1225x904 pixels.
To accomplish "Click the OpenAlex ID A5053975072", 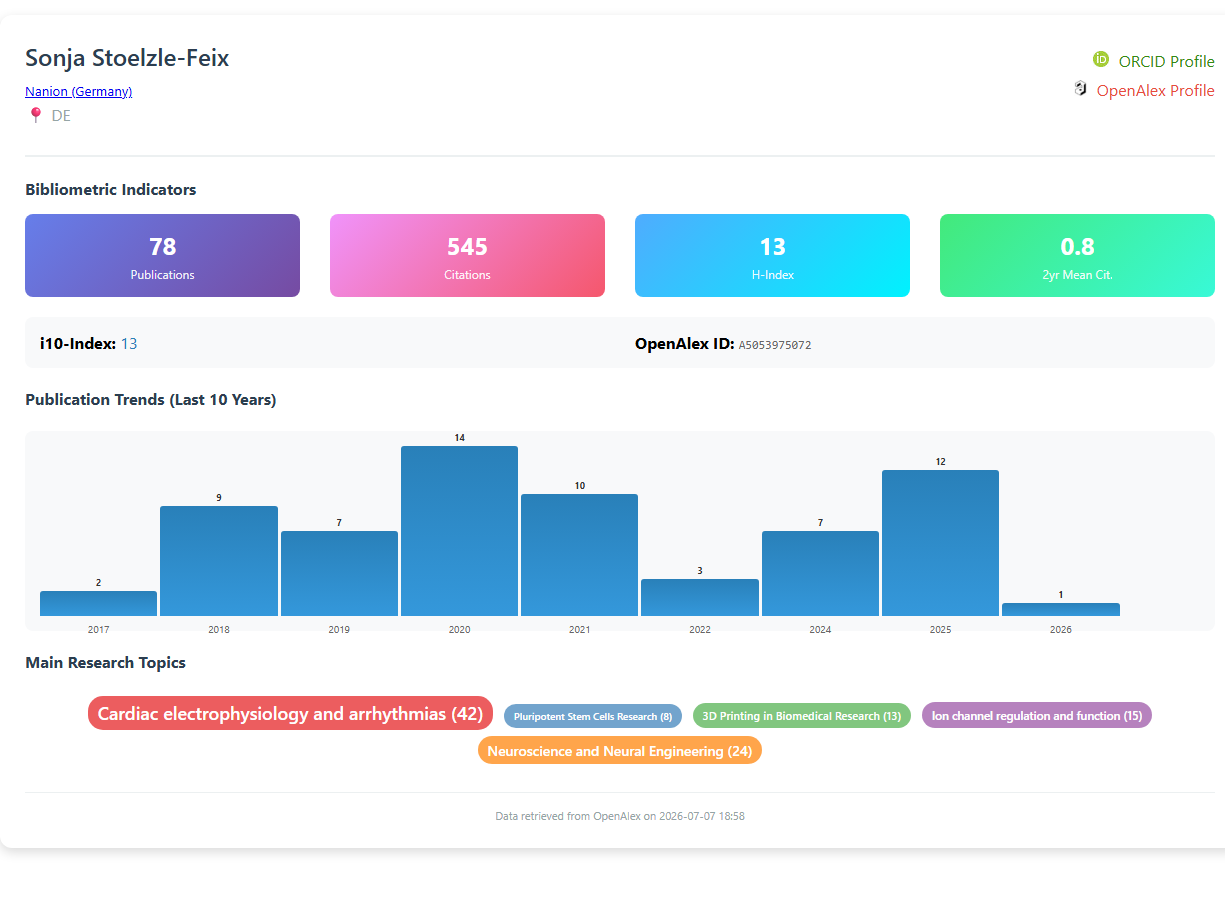I will (x=775, y=345).
